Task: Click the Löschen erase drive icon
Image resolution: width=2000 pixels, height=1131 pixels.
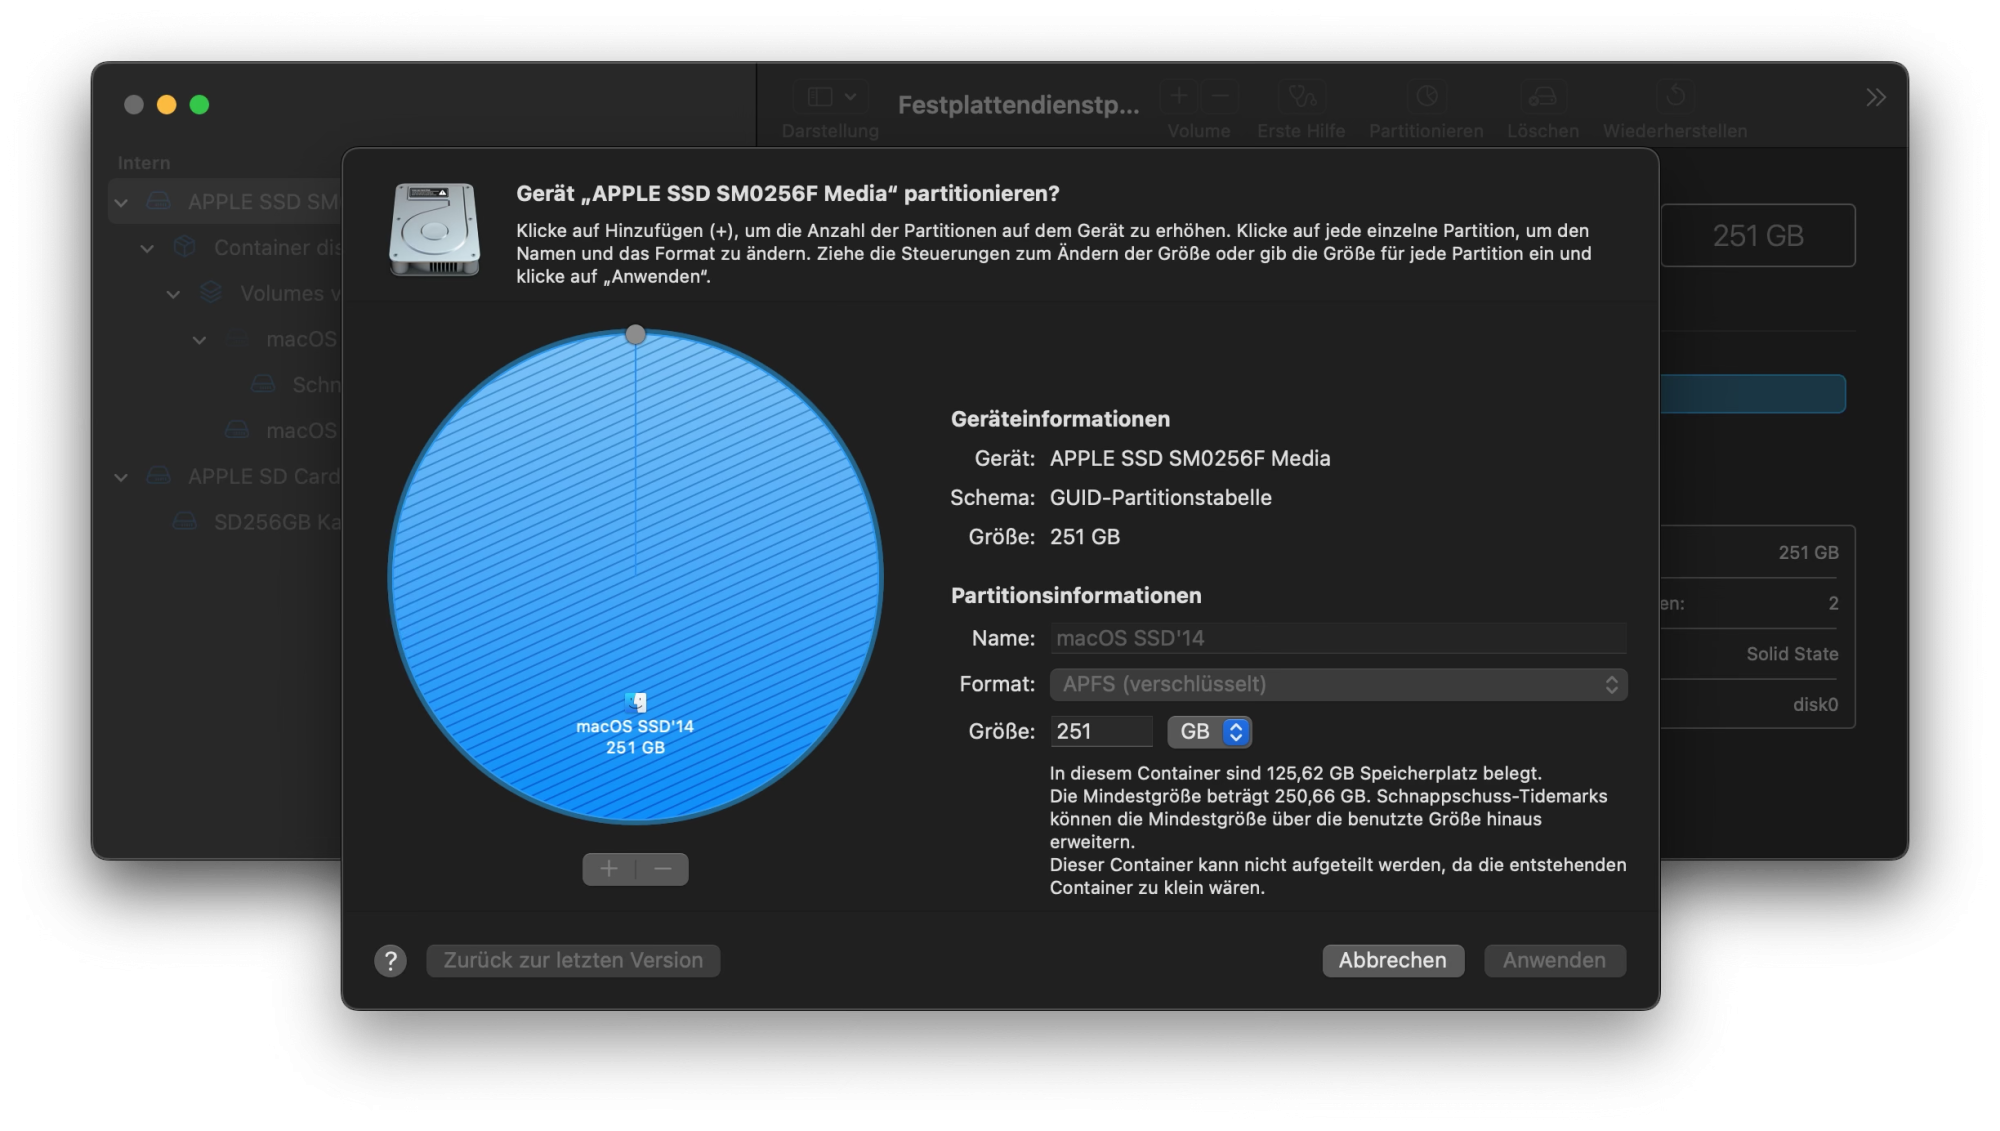Action: pos(1542,97)
